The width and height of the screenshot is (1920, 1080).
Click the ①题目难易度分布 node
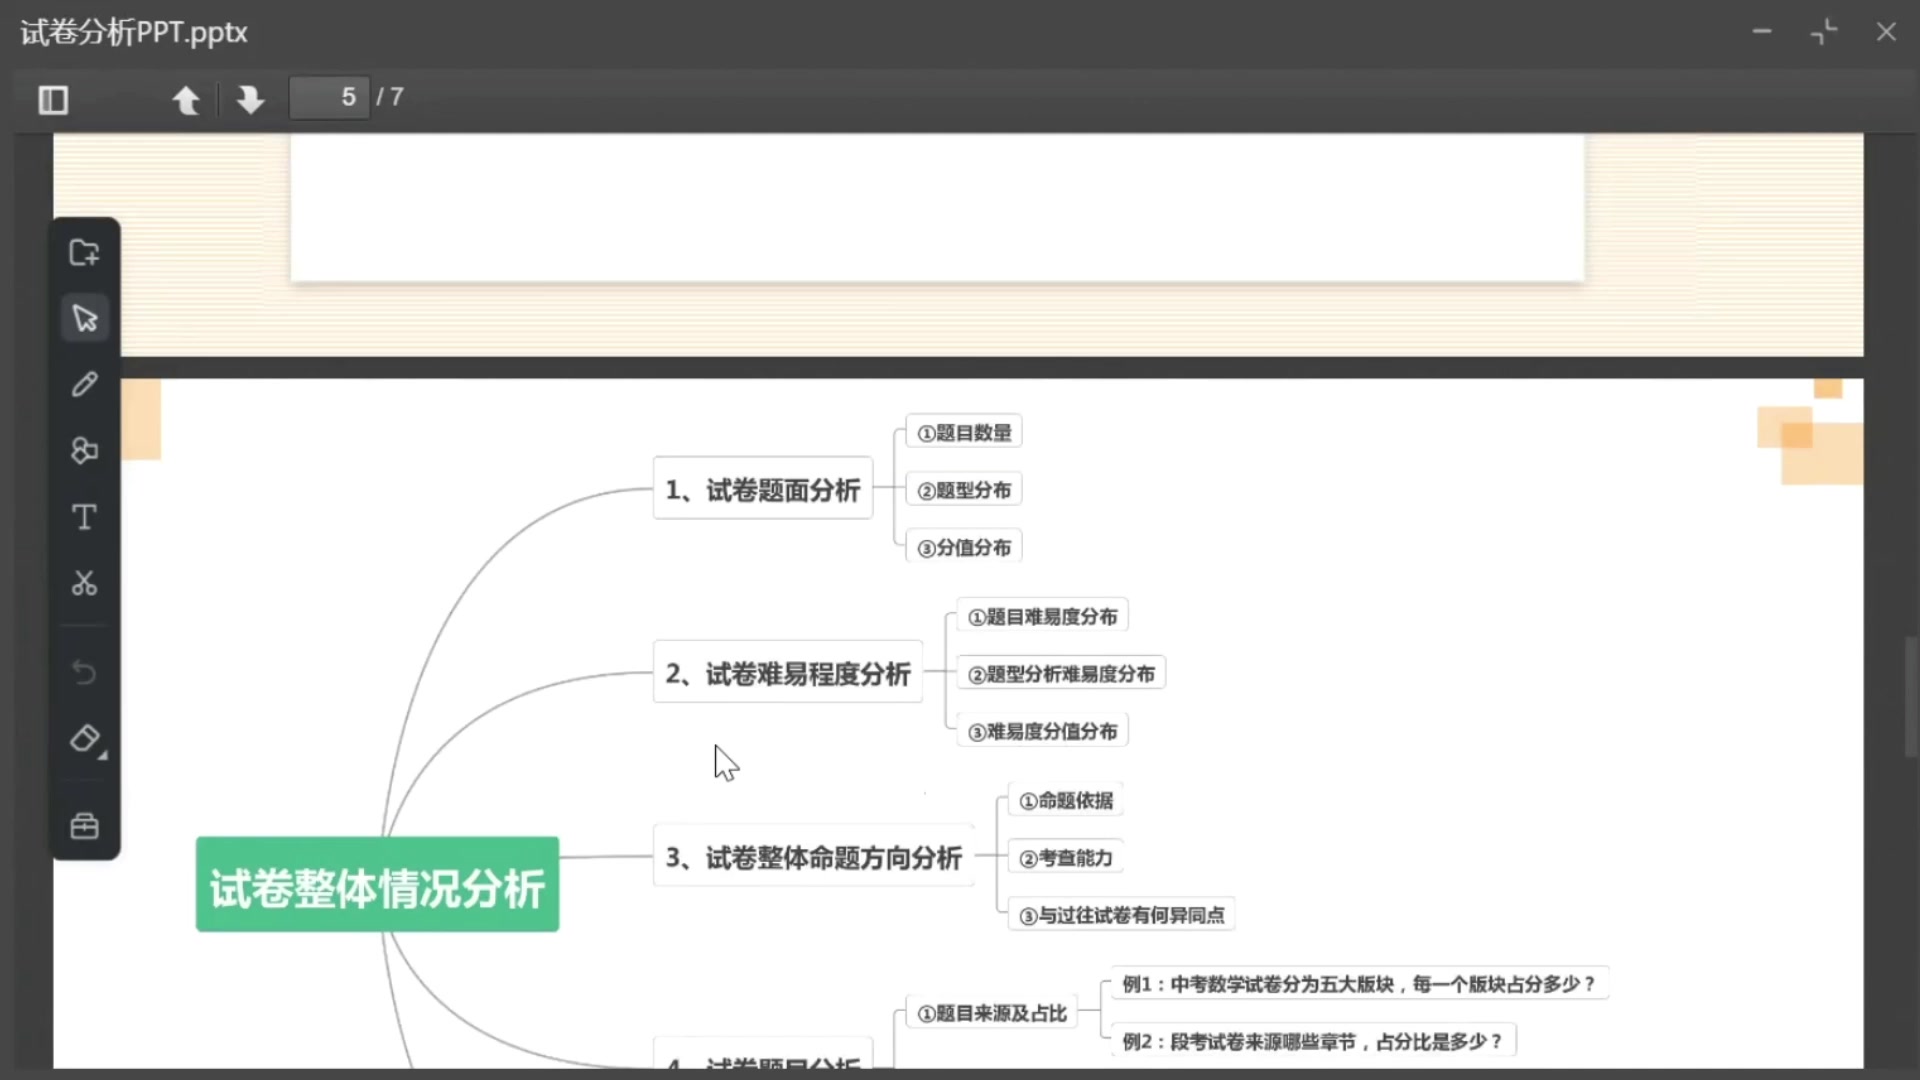pos(1043,616)
